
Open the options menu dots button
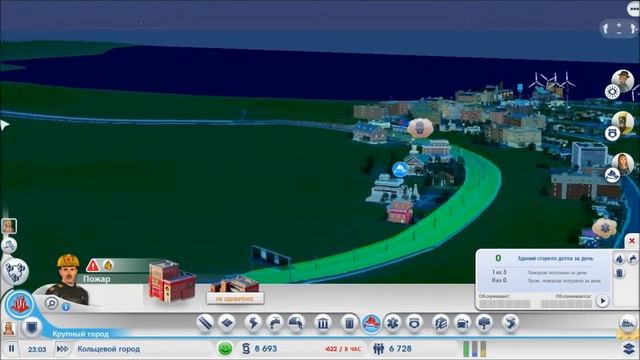point(634,9)
